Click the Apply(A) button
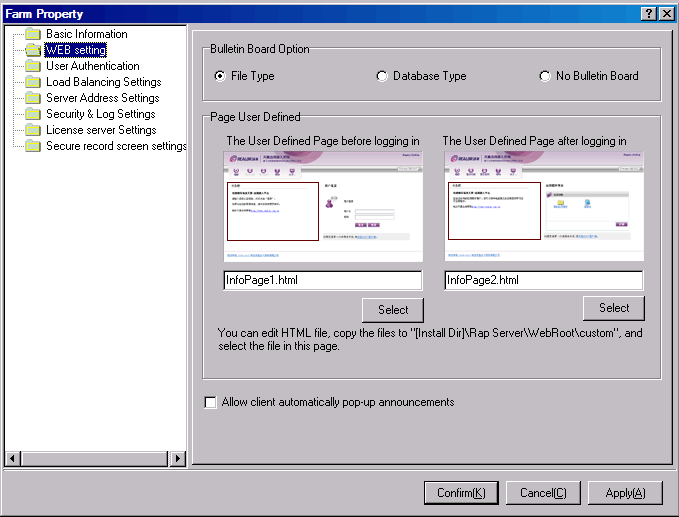Viewport: 679px width, 517px height. 625,493
